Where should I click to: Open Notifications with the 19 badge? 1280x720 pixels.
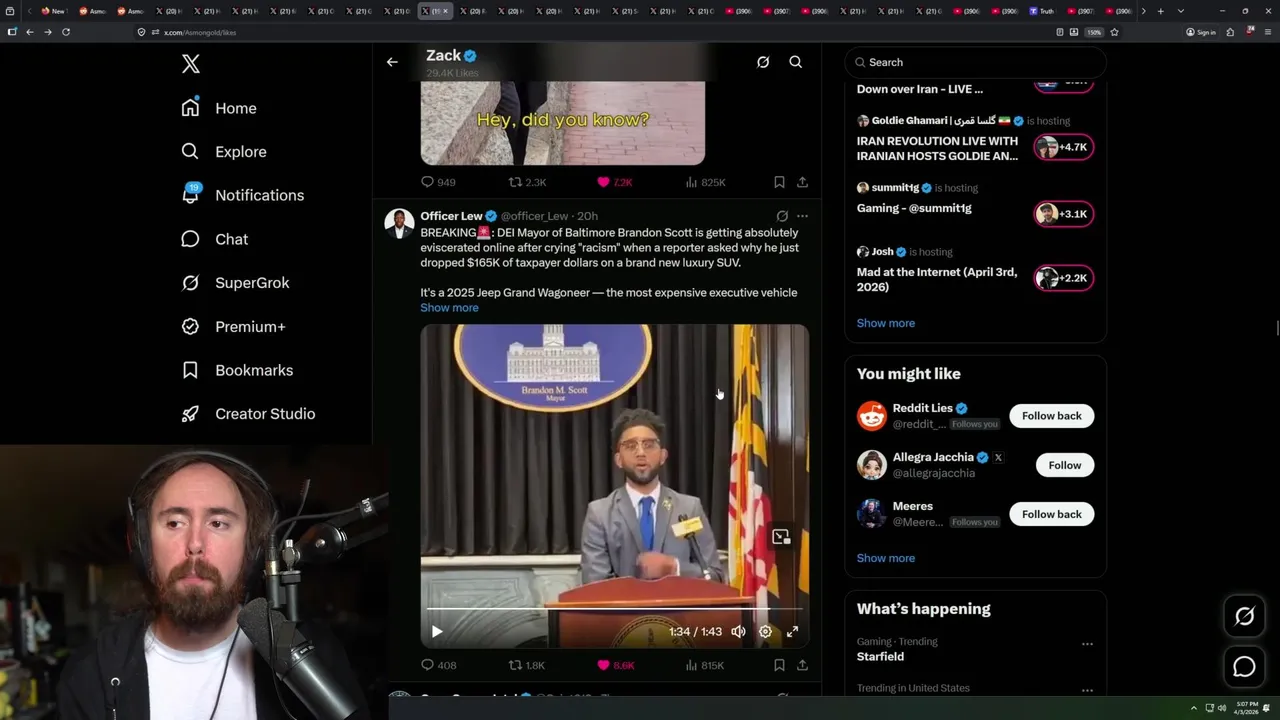[x=242, y=195]
